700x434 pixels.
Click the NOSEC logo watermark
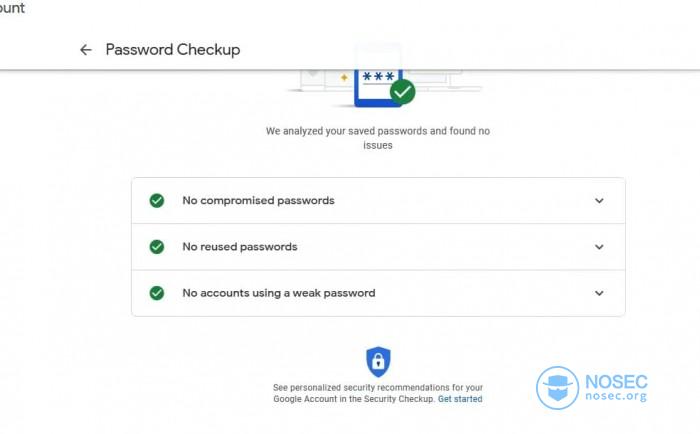(x=592, y=388)
